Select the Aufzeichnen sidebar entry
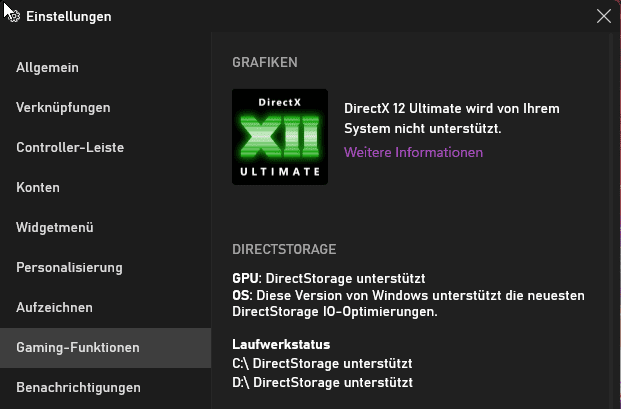621x409 pixels. pyautogui.click(x=105, y=308)
